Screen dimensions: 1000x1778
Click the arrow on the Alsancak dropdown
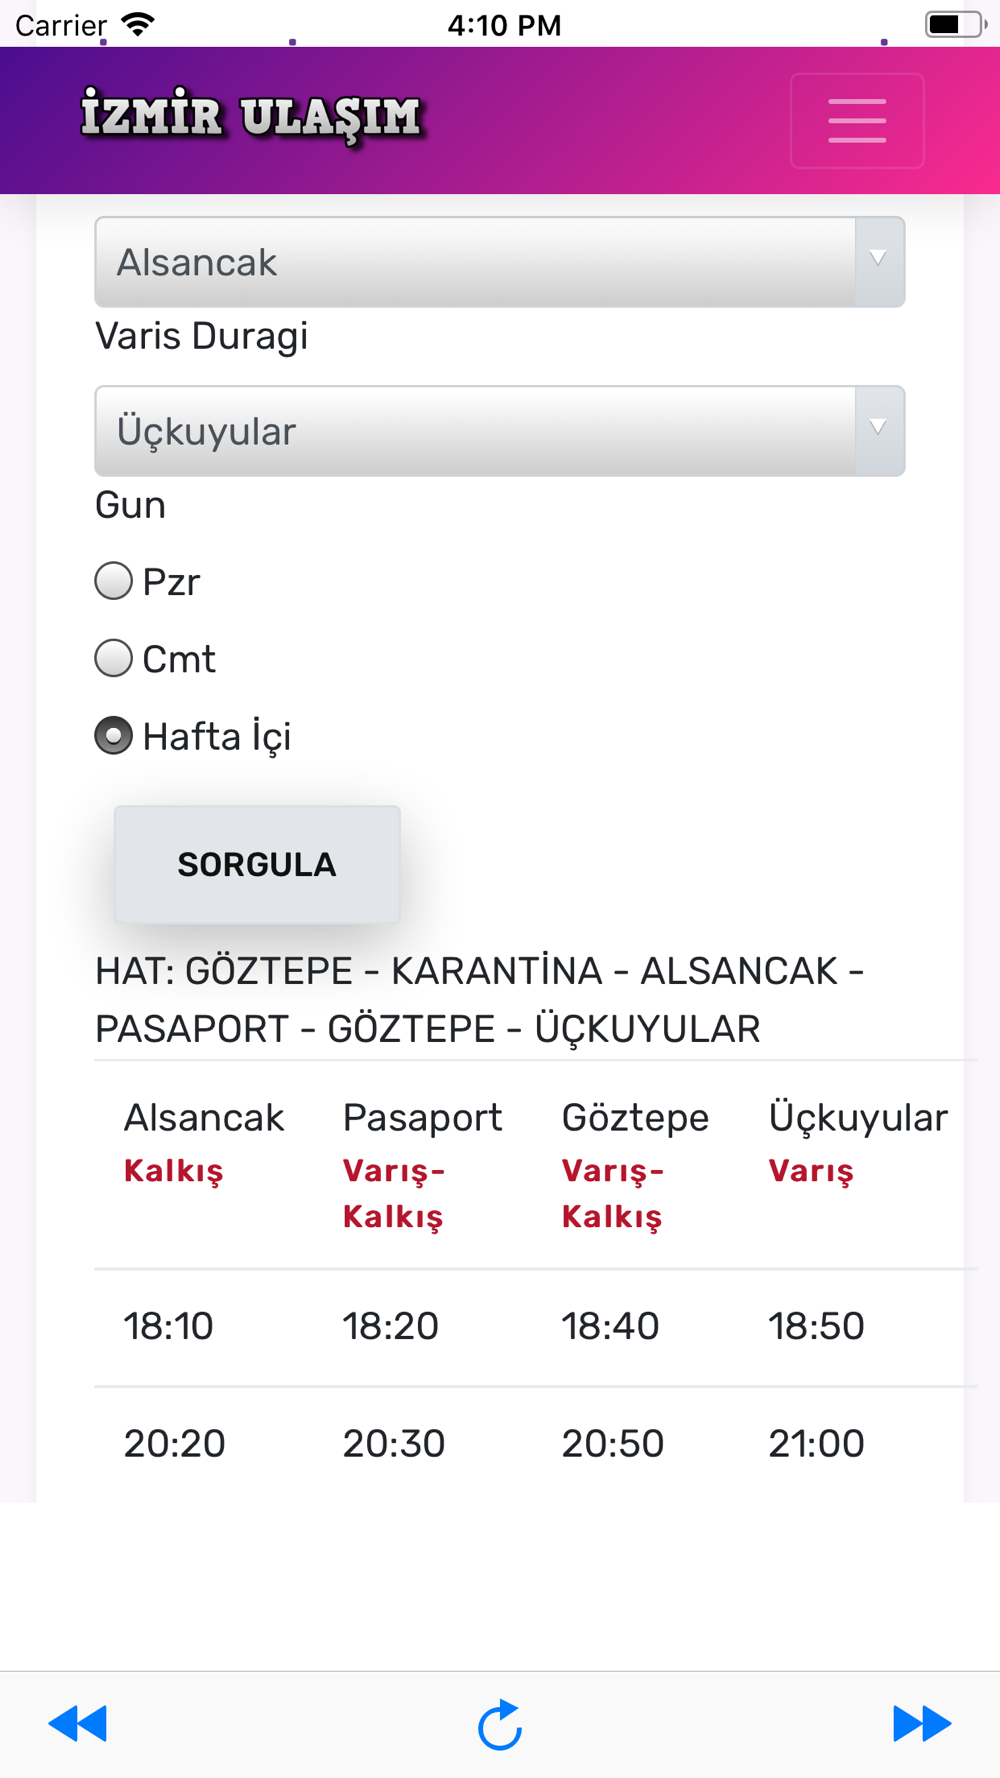tap(878, 259)
